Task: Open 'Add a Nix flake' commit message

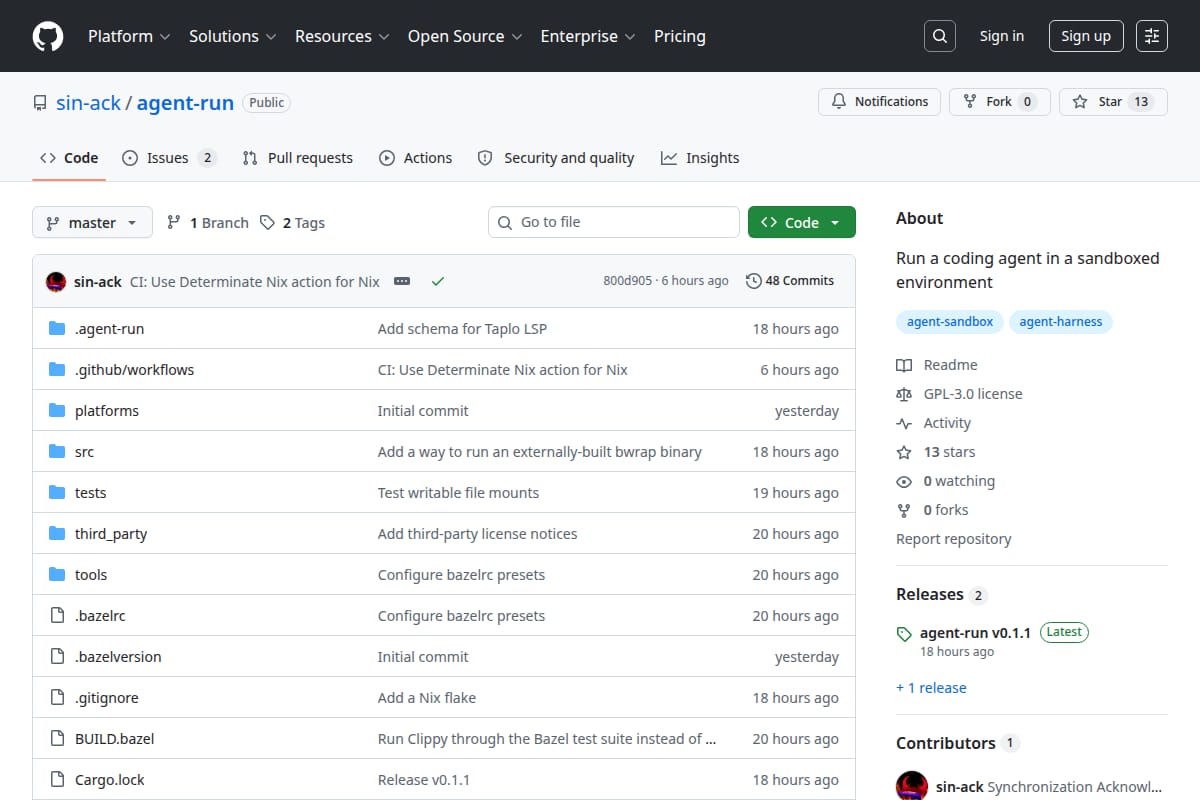Action: tap(427, 698)
